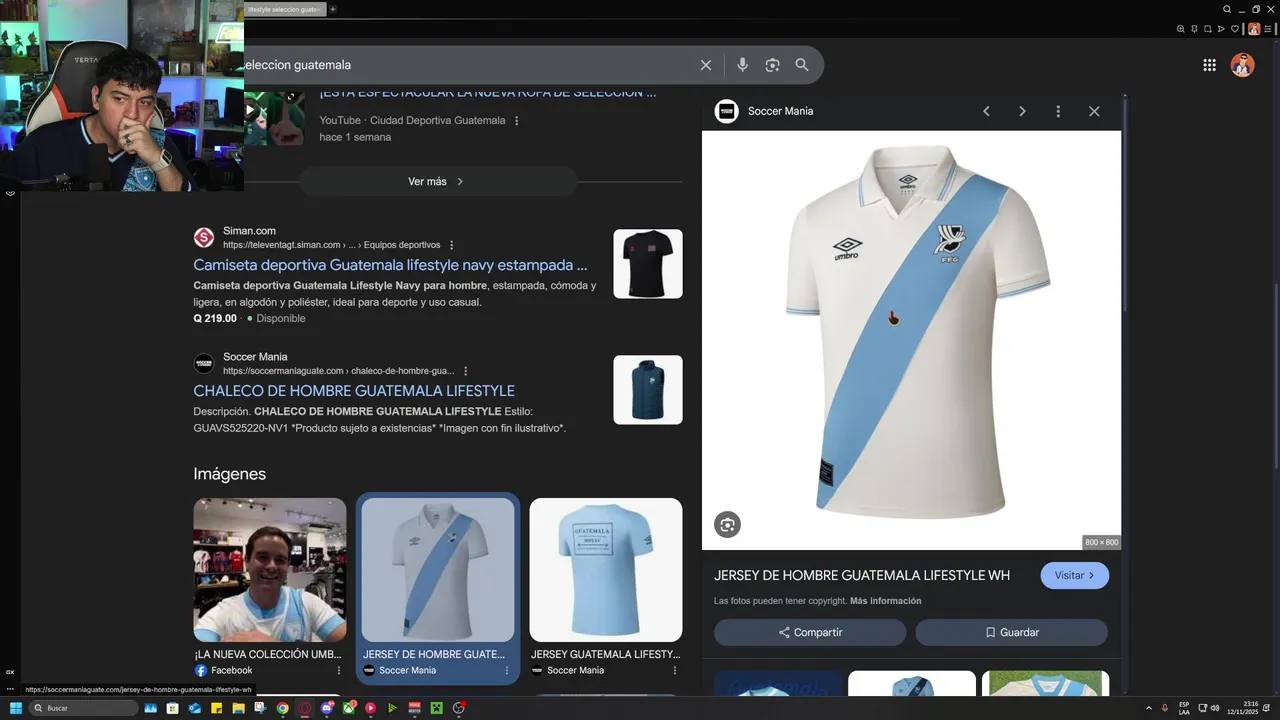The width and height of the screenshot is (1280, 720).
Task: Start voice search with the microphone icon
Action: (742, 65)
